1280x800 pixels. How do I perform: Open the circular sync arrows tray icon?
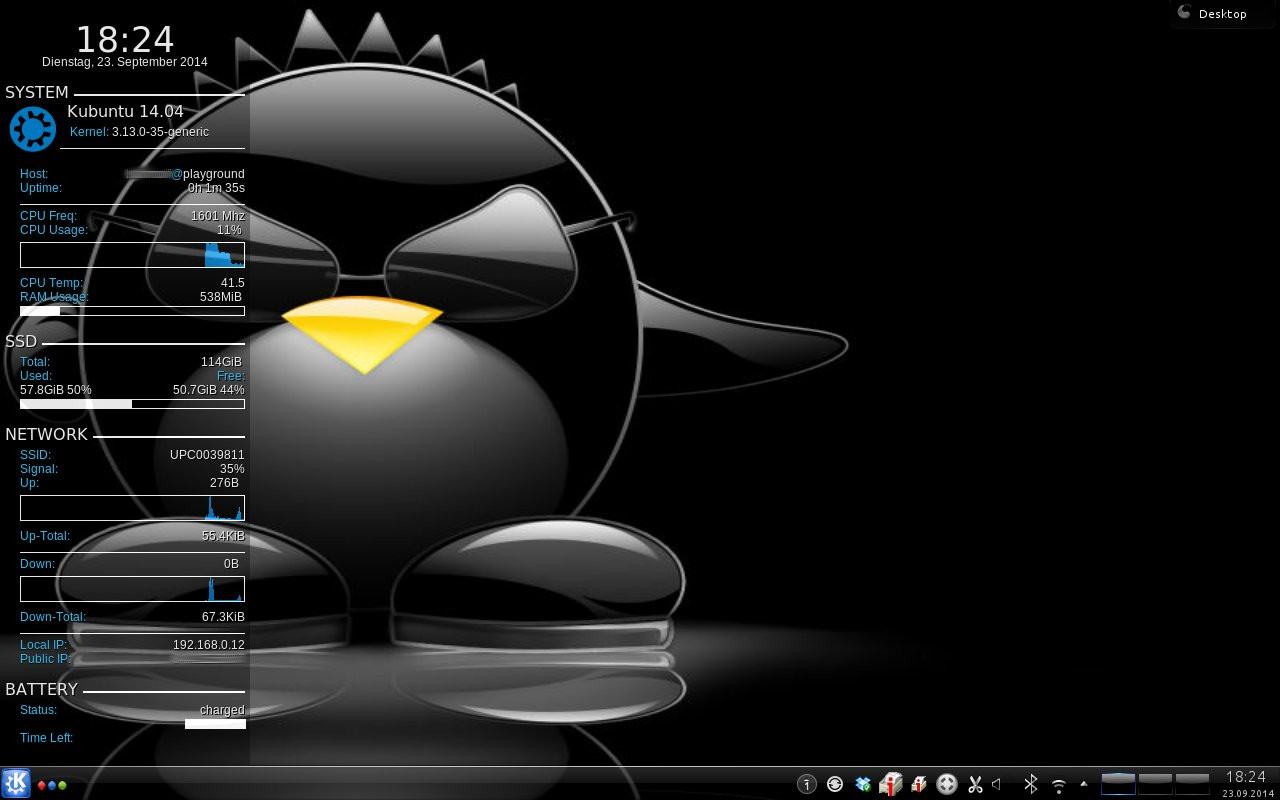(x=835, y=785)
